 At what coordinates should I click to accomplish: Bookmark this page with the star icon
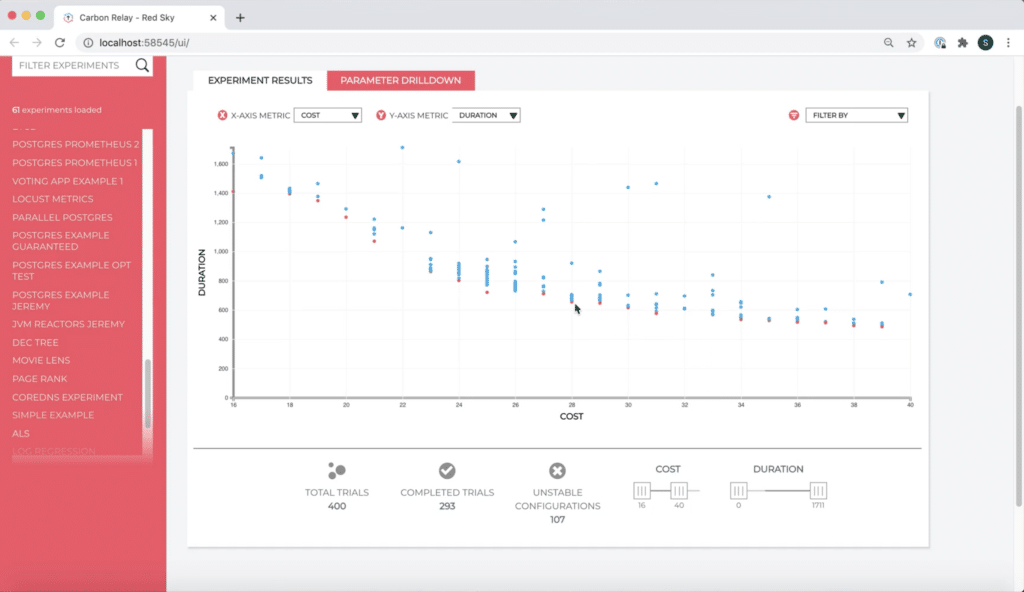(912, 42)
